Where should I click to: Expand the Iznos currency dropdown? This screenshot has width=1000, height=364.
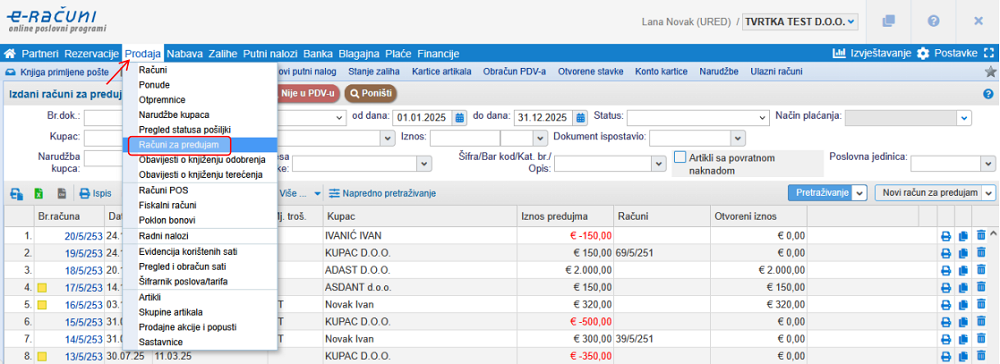point(541,138)
